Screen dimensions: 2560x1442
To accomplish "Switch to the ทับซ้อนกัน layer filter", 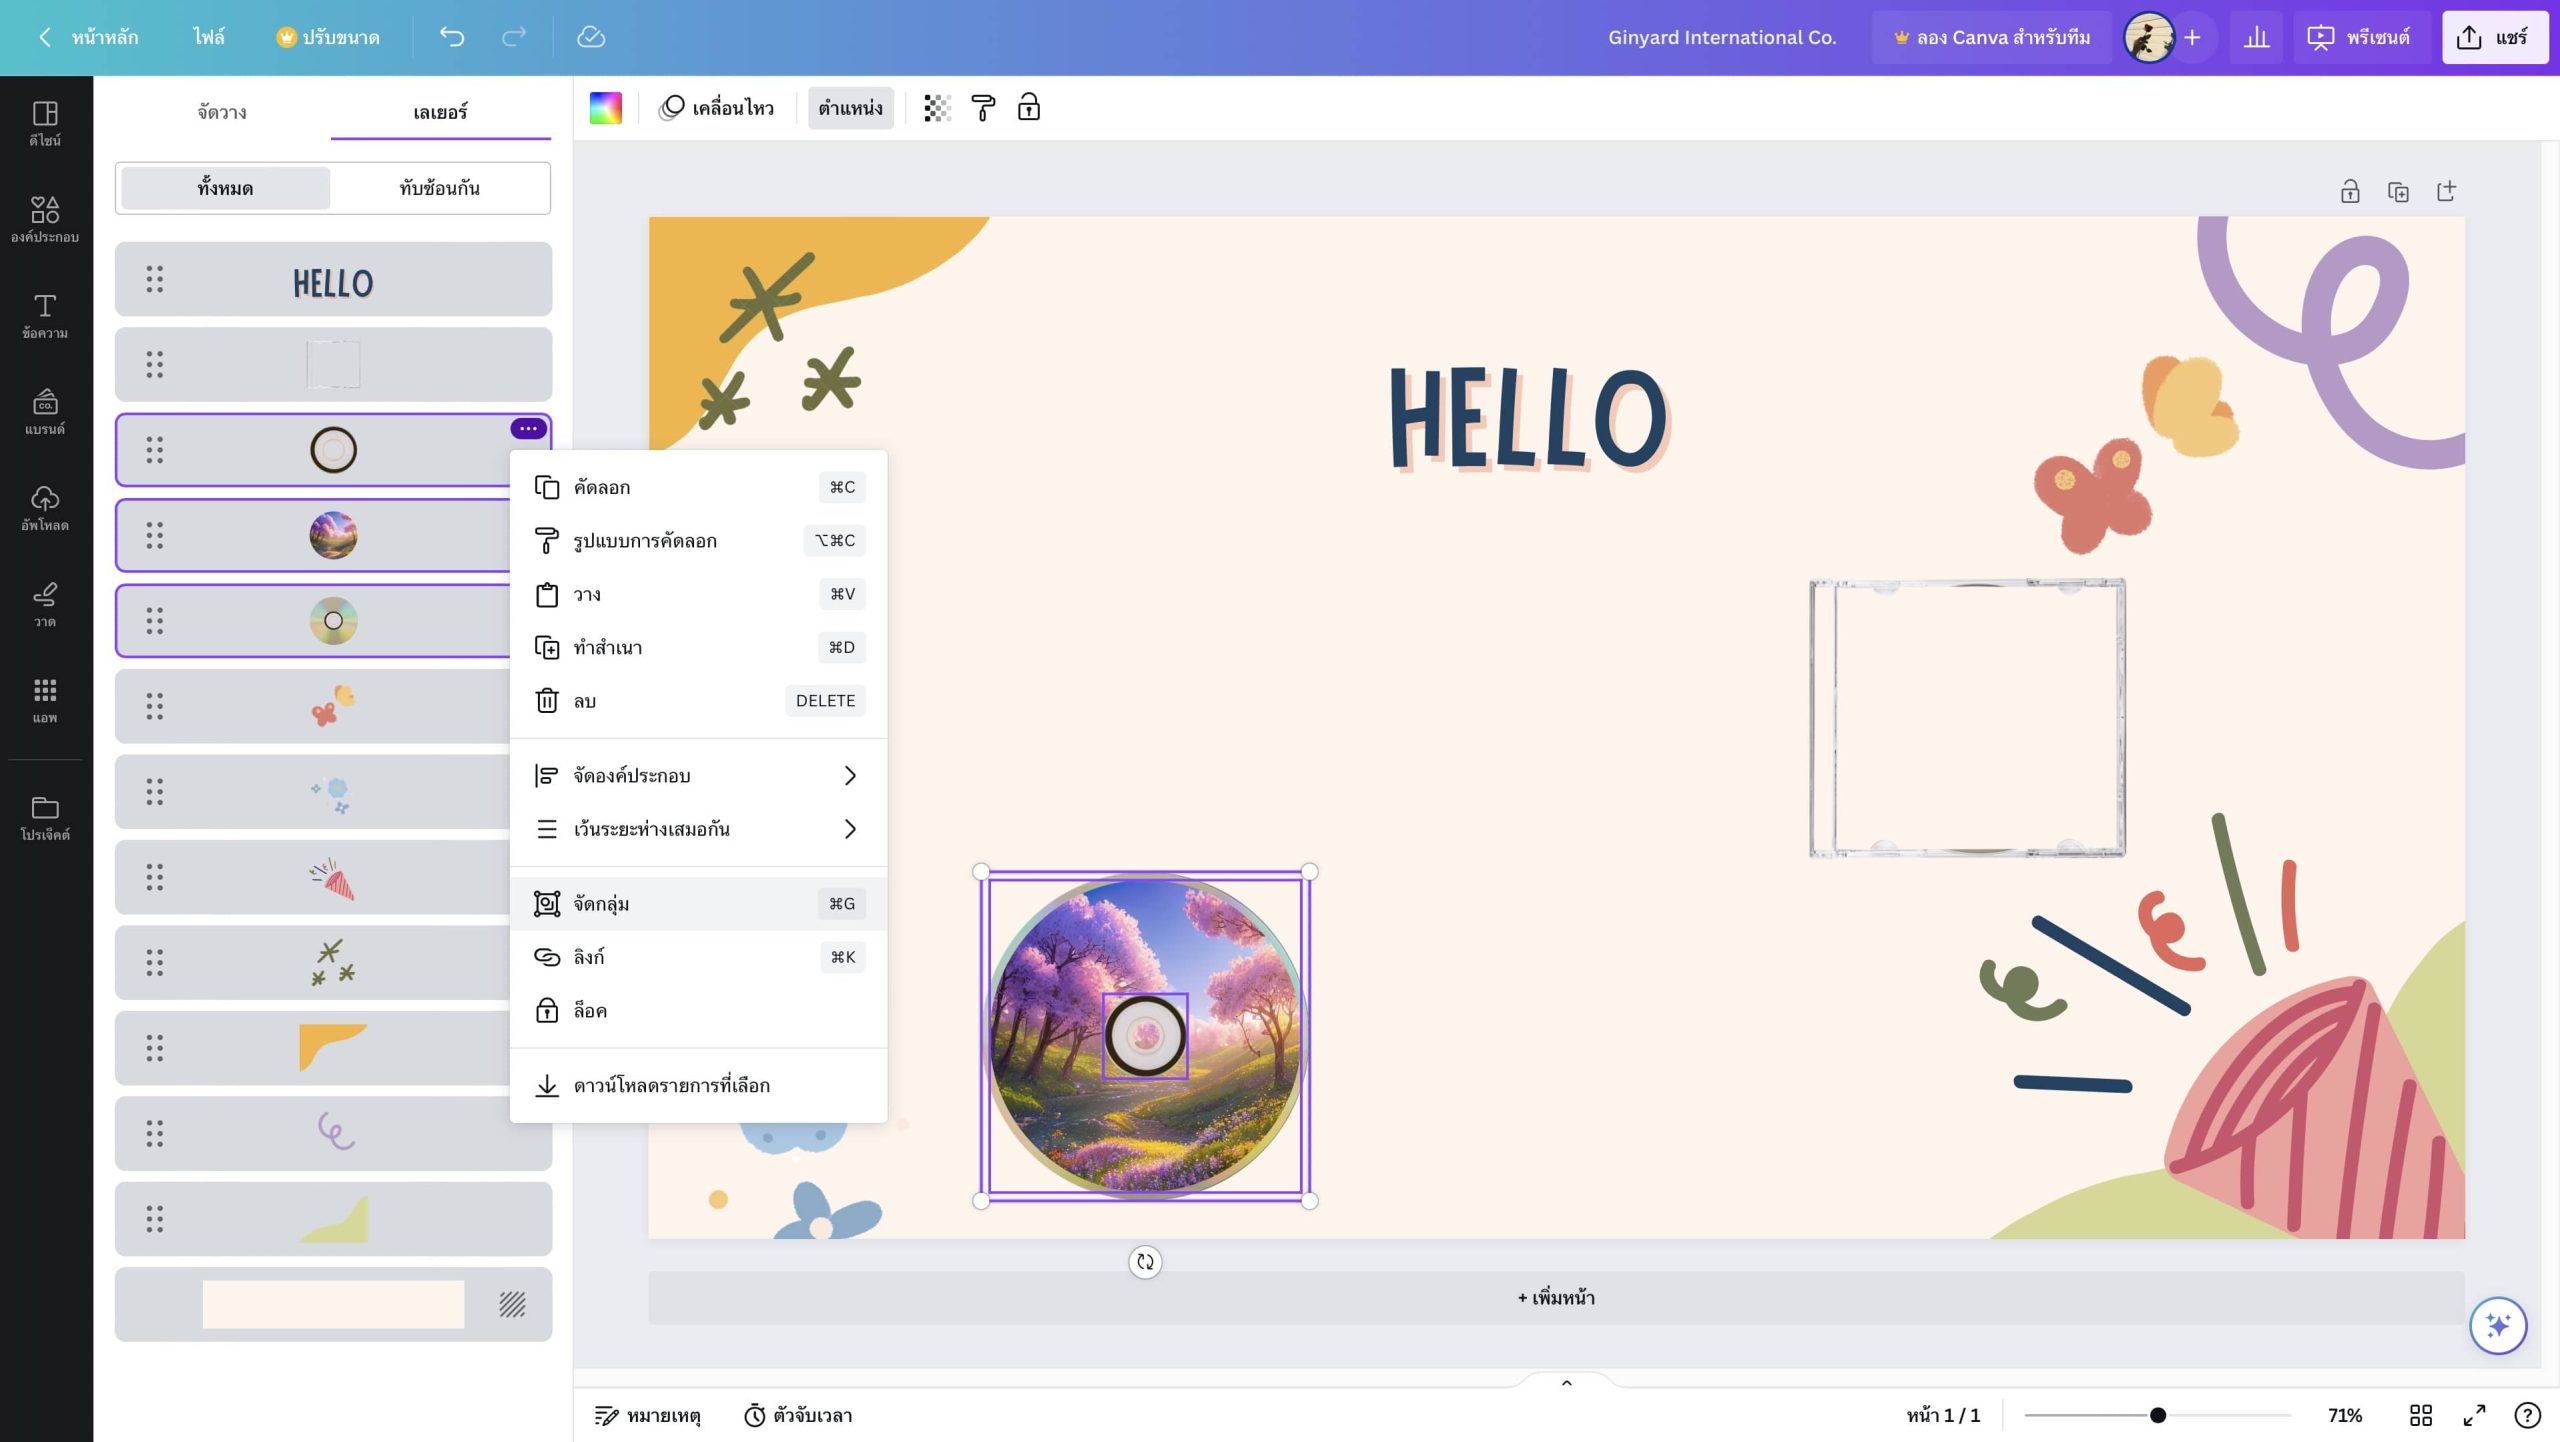I will point(440,188).
